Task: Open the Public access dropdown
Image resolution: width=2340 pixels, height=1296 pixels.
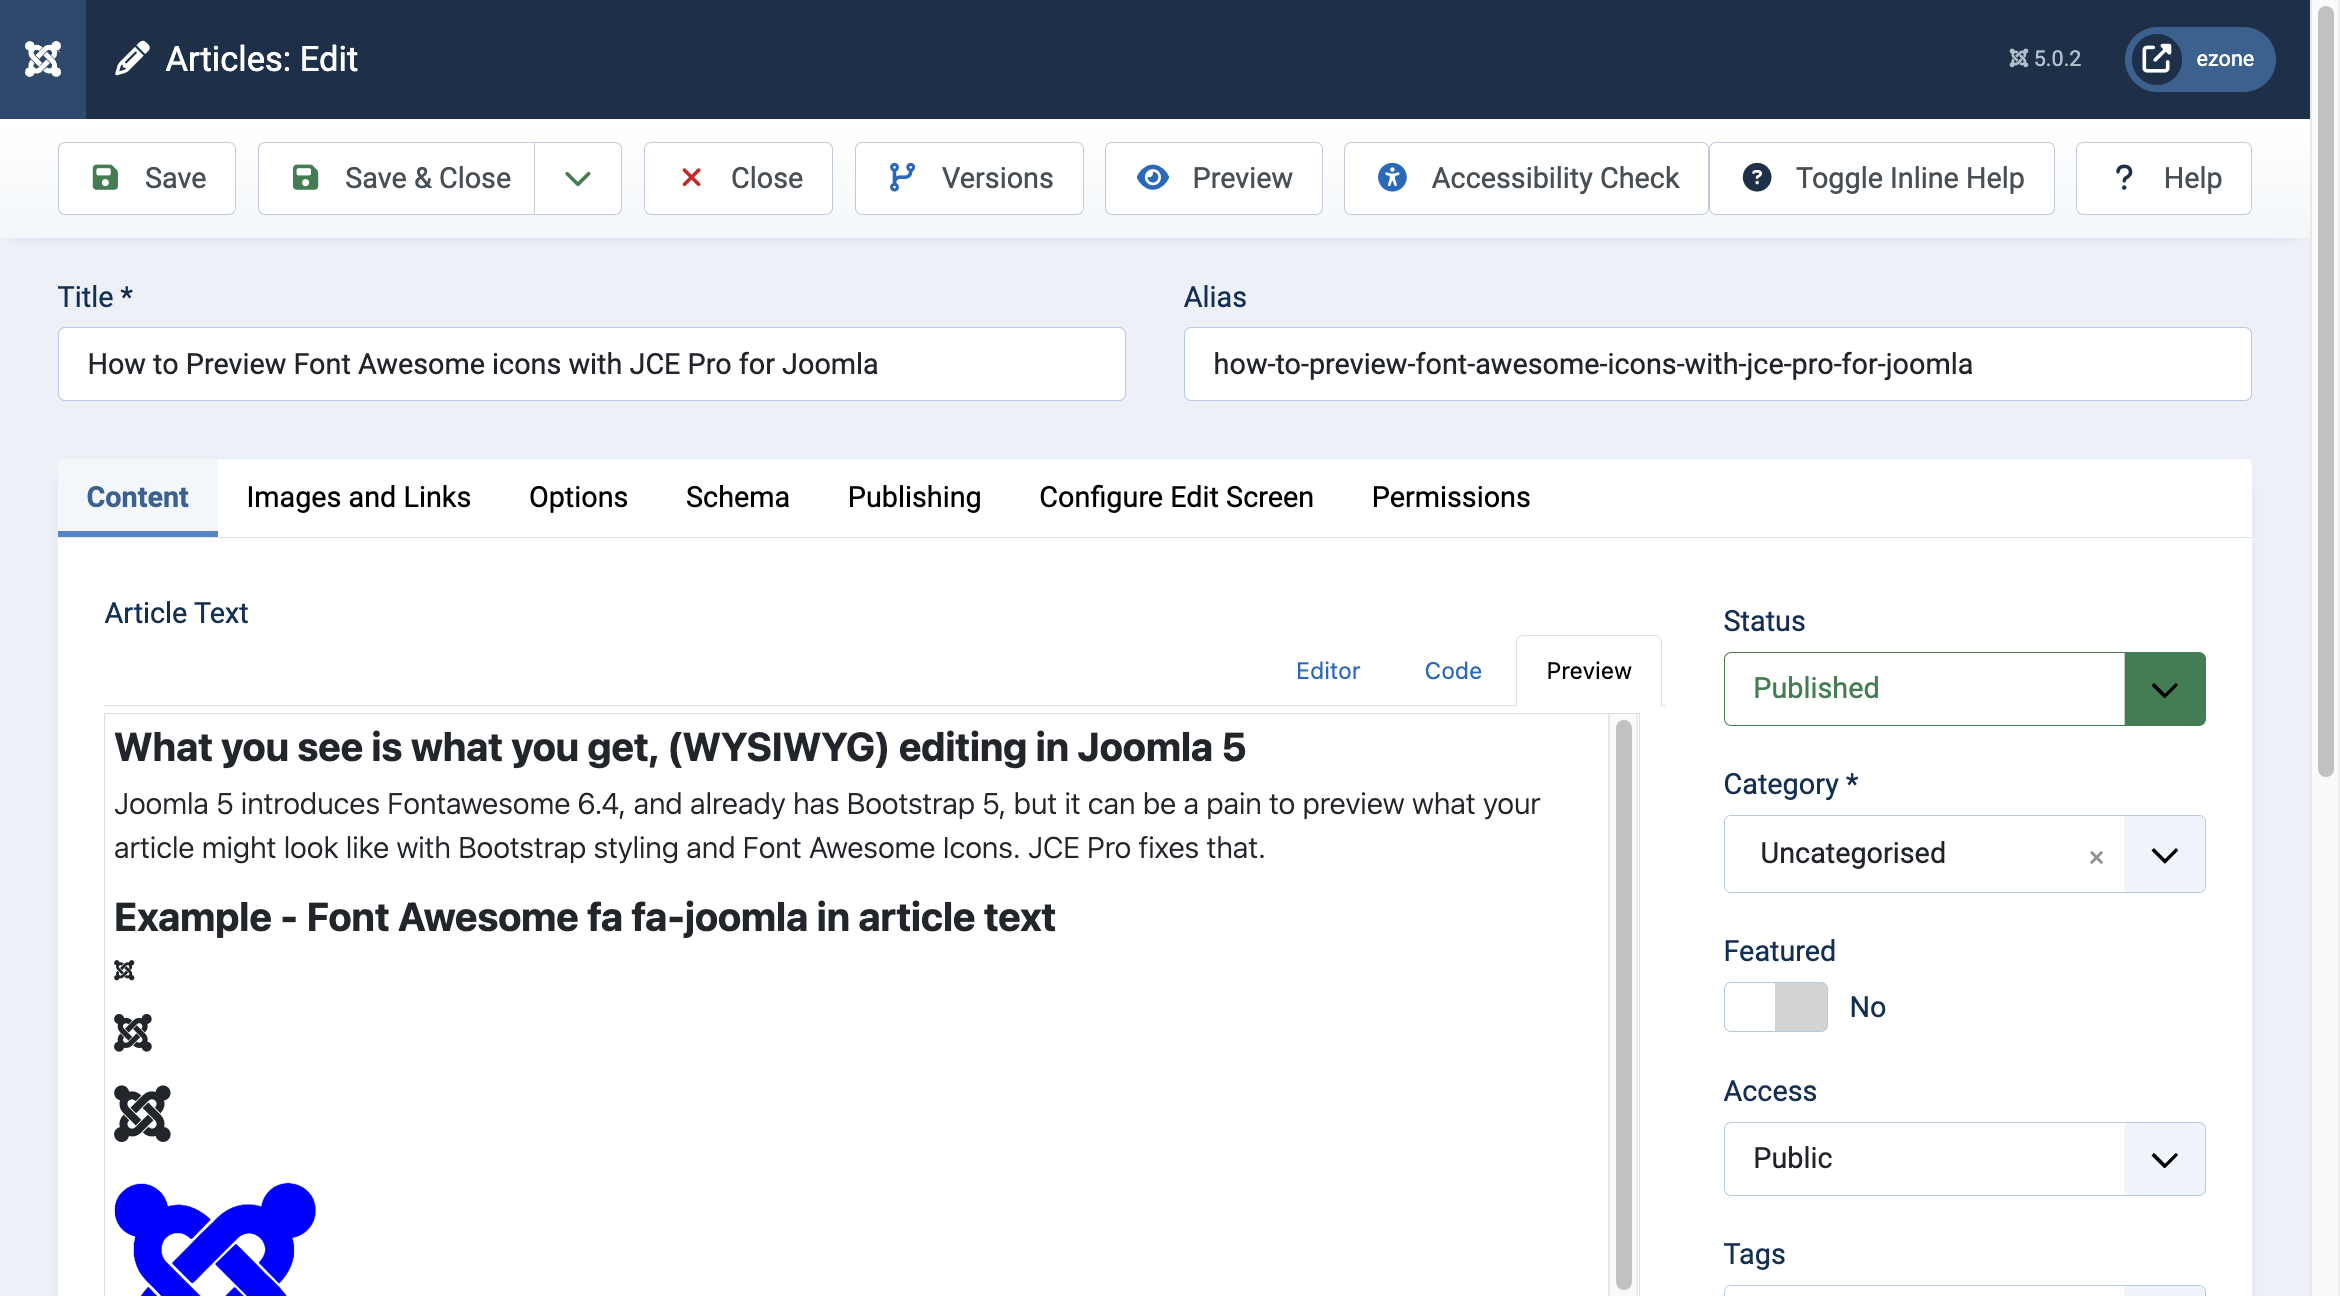Action: click(2164, 1158)
